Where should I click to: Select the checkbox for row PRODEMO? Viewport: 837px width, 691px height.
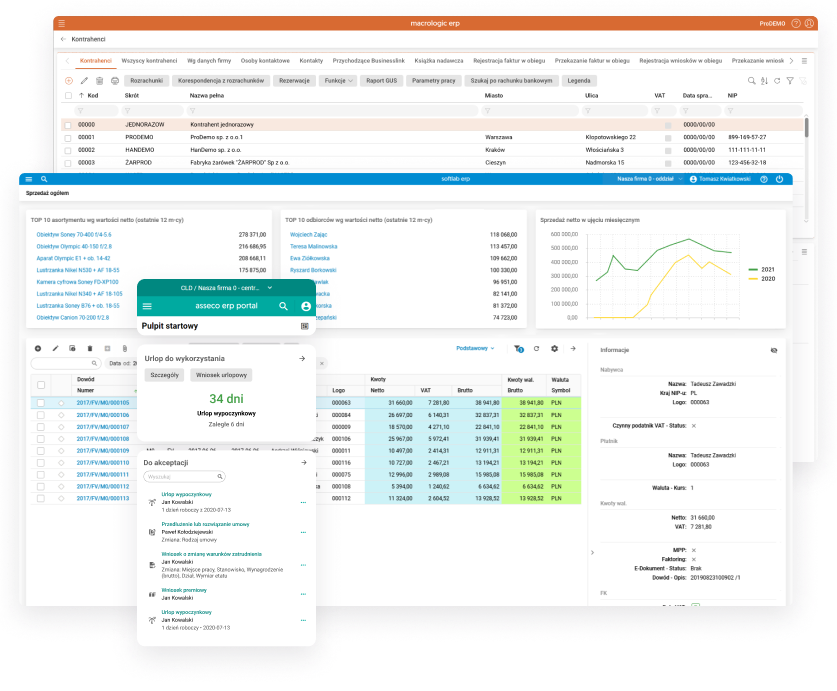click(68, 137)
